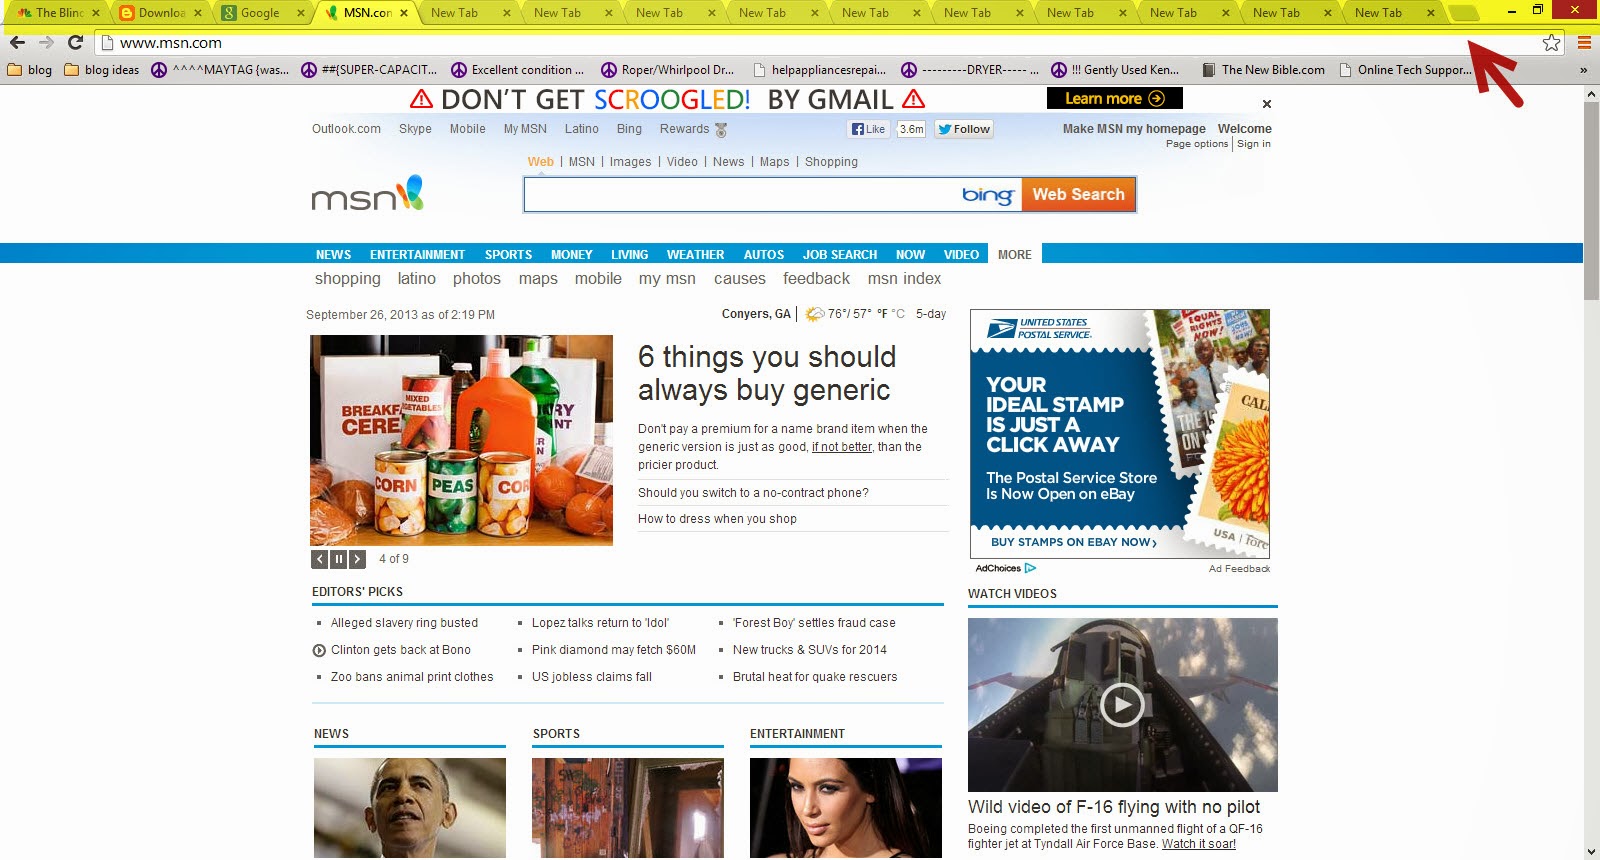
Task: Close the Scroogled banner ad
Action: tap(1267, 104)
